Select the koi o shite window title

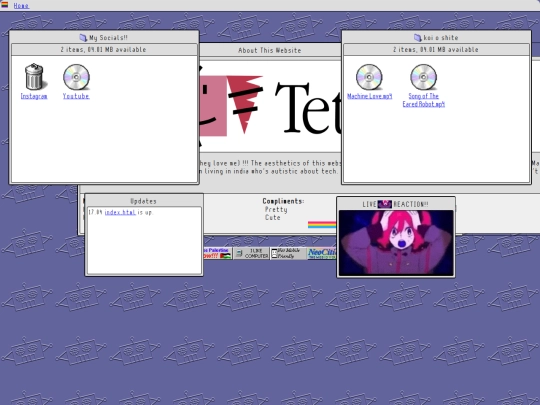[x=441, y=38]
